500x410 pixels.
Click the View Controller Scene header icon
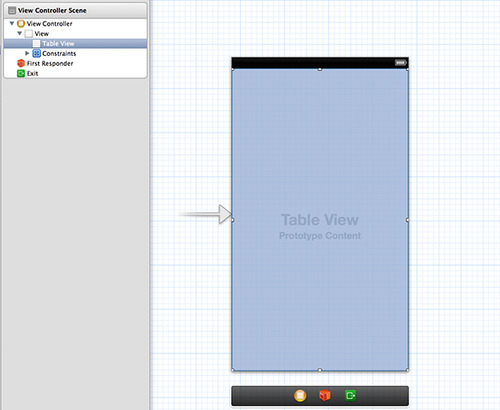pyautogui.click(x=12, y=10)
